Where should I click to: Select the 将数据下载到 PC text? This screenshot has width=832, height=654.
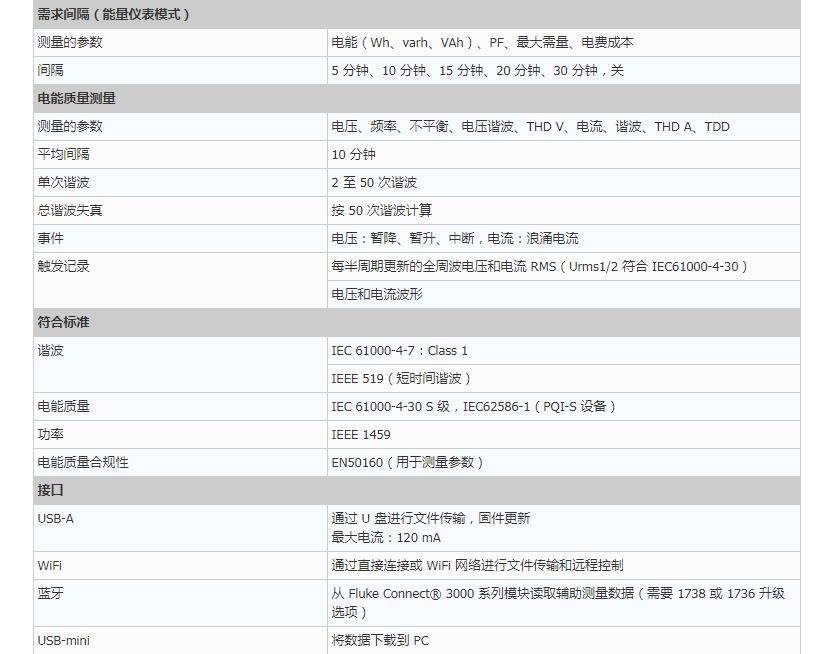click(x=380, y=641)
